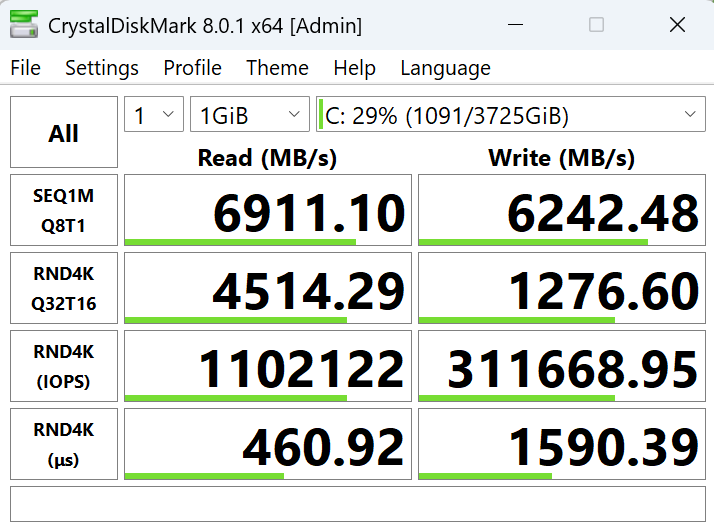Open the Language menu
This screenshot has height=523, width=714.
tap(445, 68)
